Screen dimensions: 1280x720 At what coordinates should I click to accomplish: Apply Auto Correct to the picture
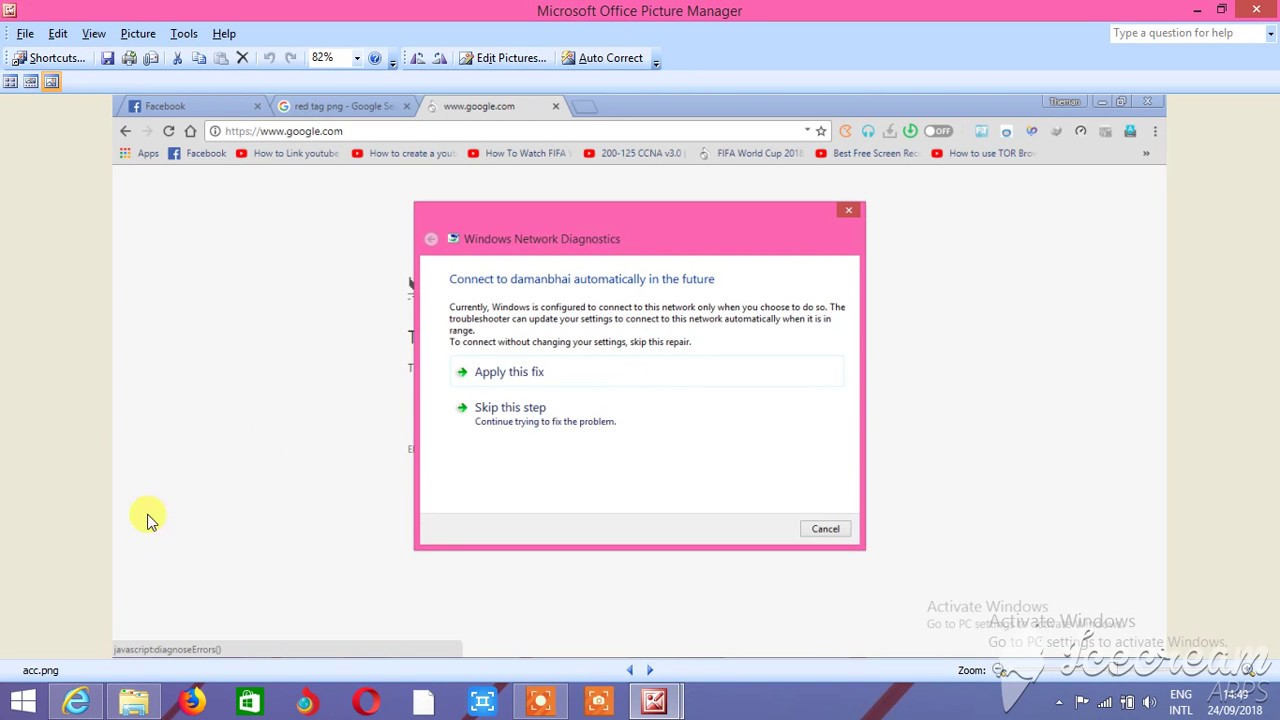tap(602, 58)
